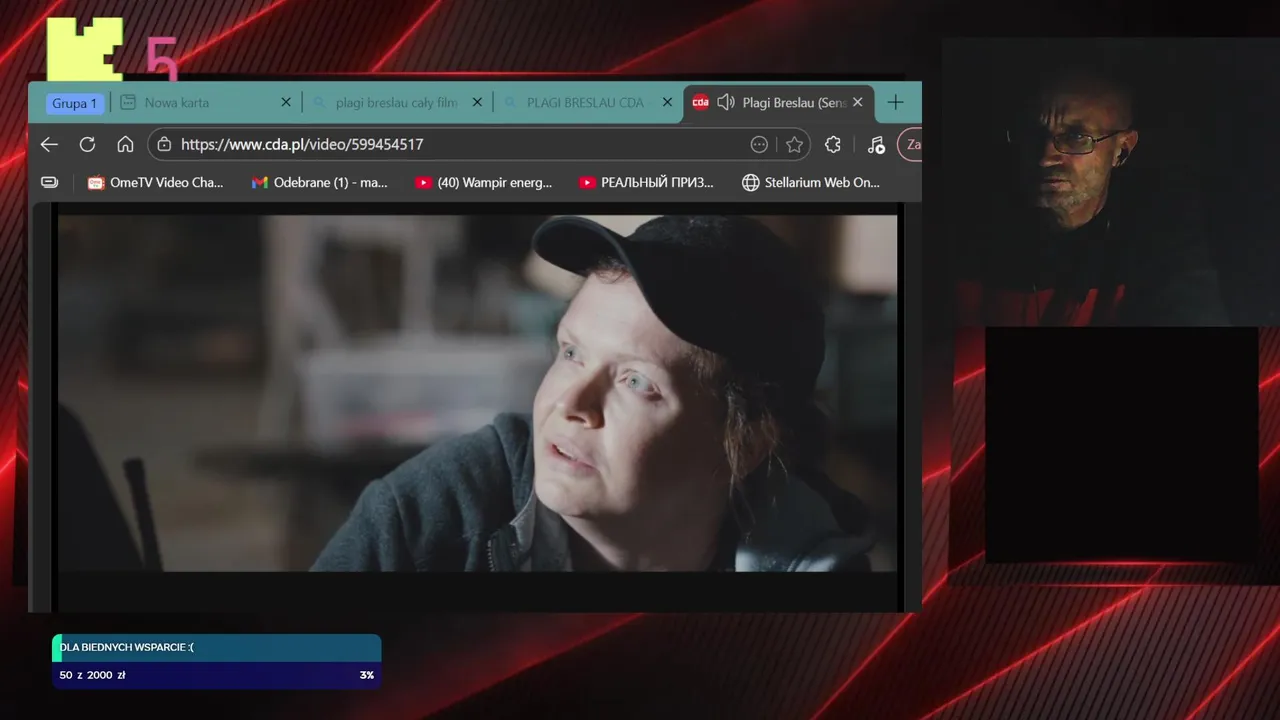Screen dimensions: 1280x720
Task: Click the 3% goal percentage text
Action: (367, 675)
